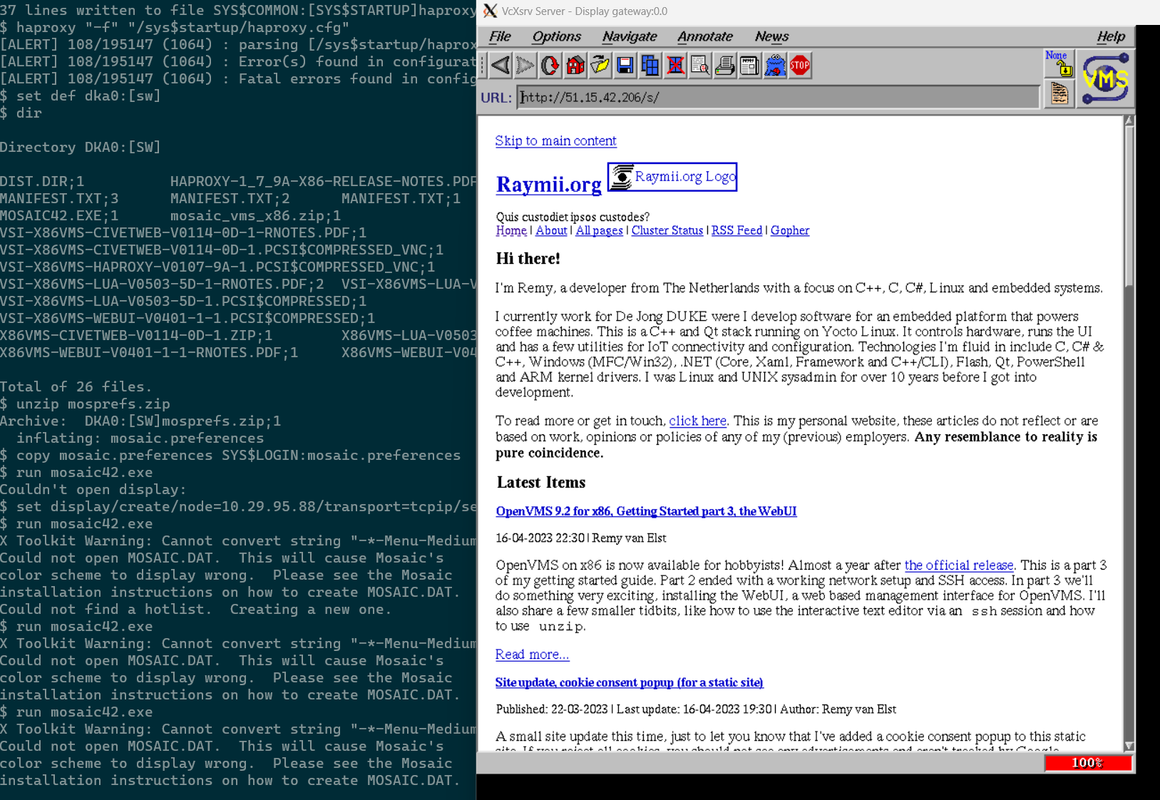Image resolution: width=1160 pixels, height=800 pixels.
Task: Click 'URL:' label in Mosaic window
Action: tap(496, 98)
